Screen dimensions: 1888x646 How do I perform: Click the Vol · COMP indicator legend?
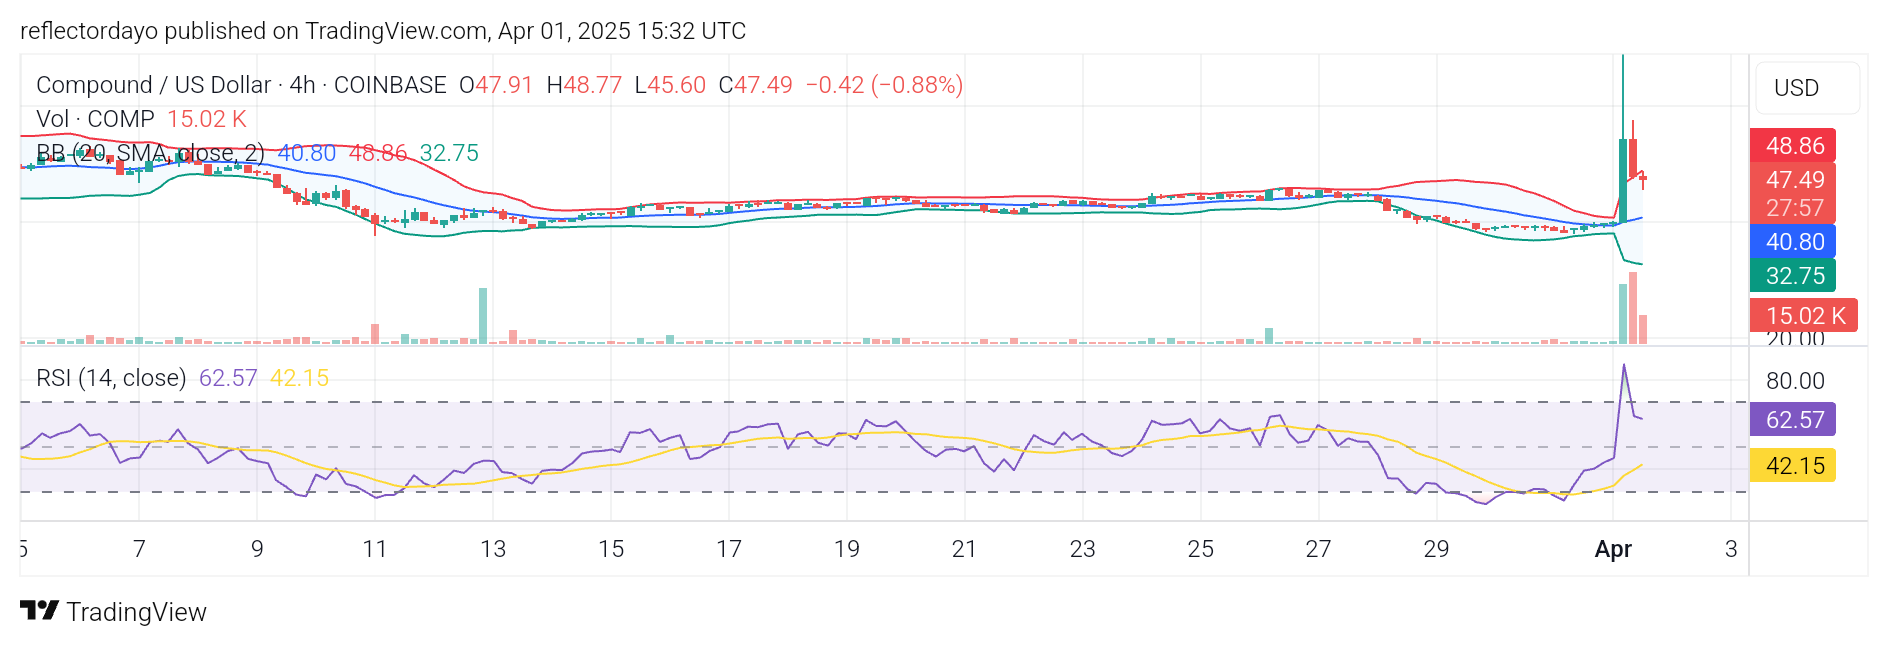pyautogui.click(x=95, y=119)
